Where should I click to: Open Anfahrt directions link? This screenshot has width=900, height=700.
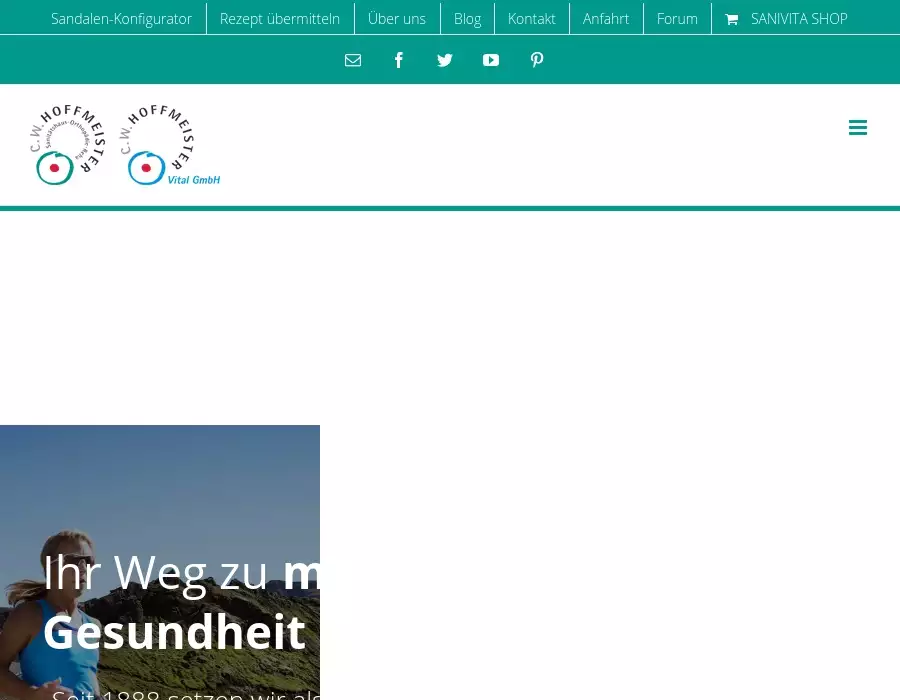(606, 19)
